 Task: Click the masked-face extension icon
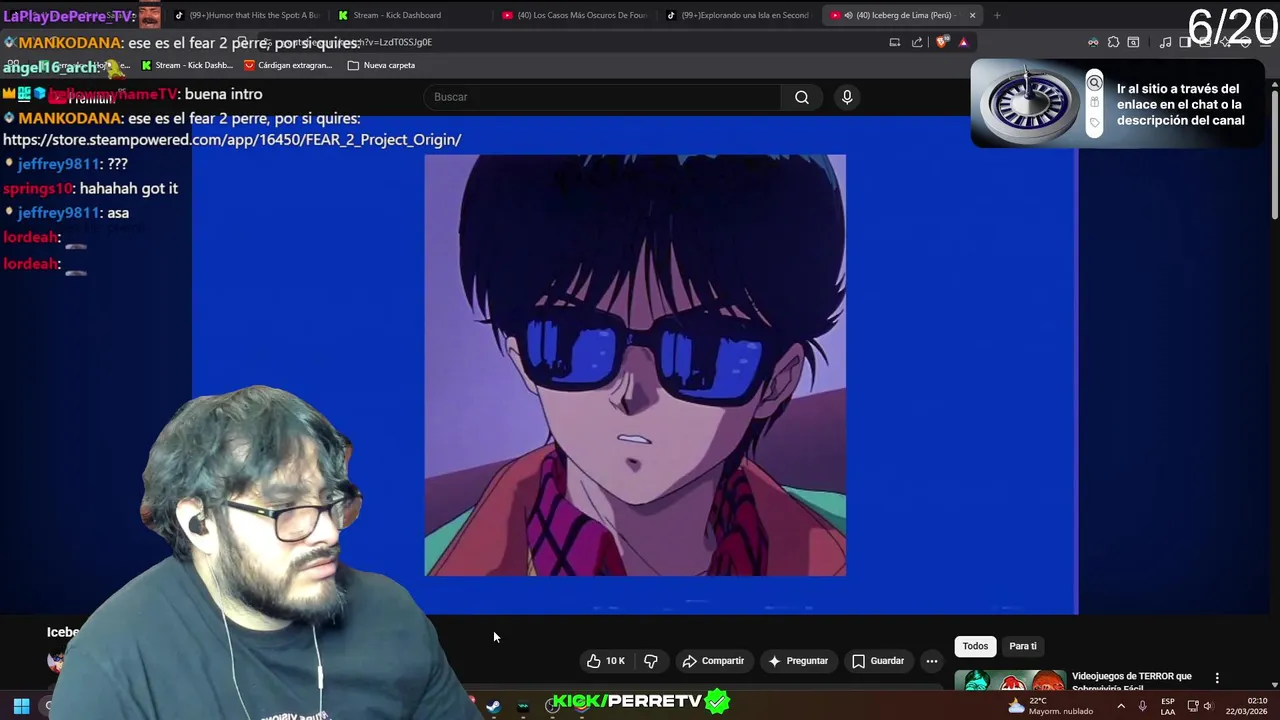coord(1093,42)
